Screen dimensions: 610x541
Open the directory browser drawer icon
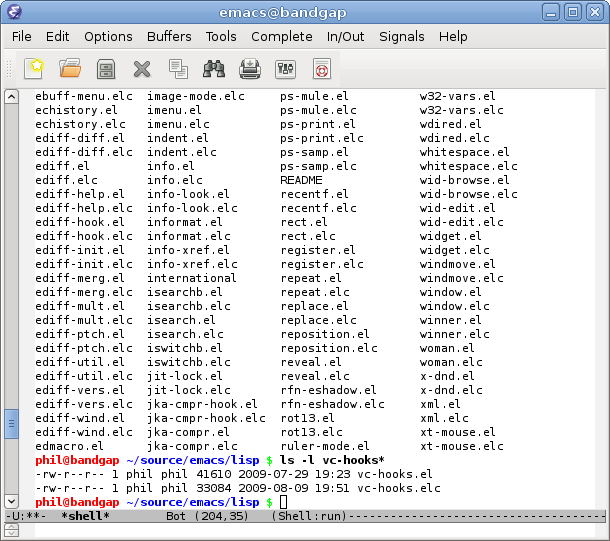tap(106, 69)
